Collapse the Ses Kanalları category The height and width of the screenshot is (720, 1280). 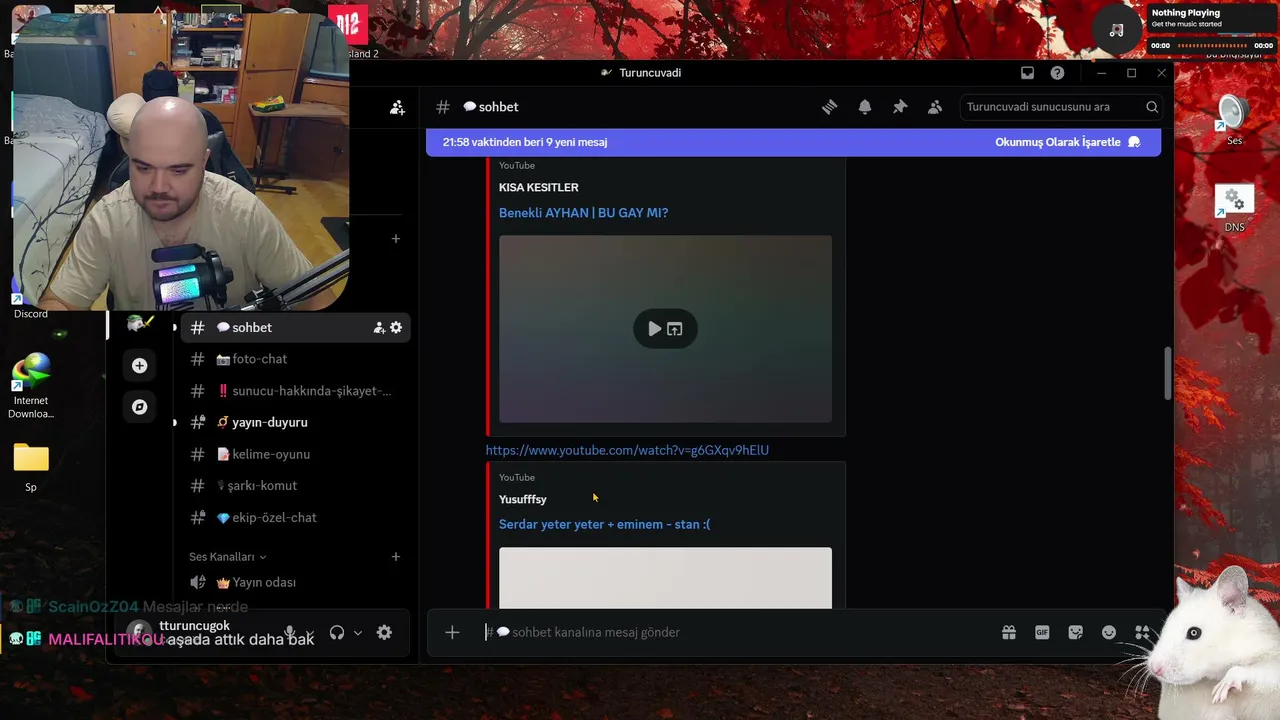pyautogui.click(x=228, y=557)
